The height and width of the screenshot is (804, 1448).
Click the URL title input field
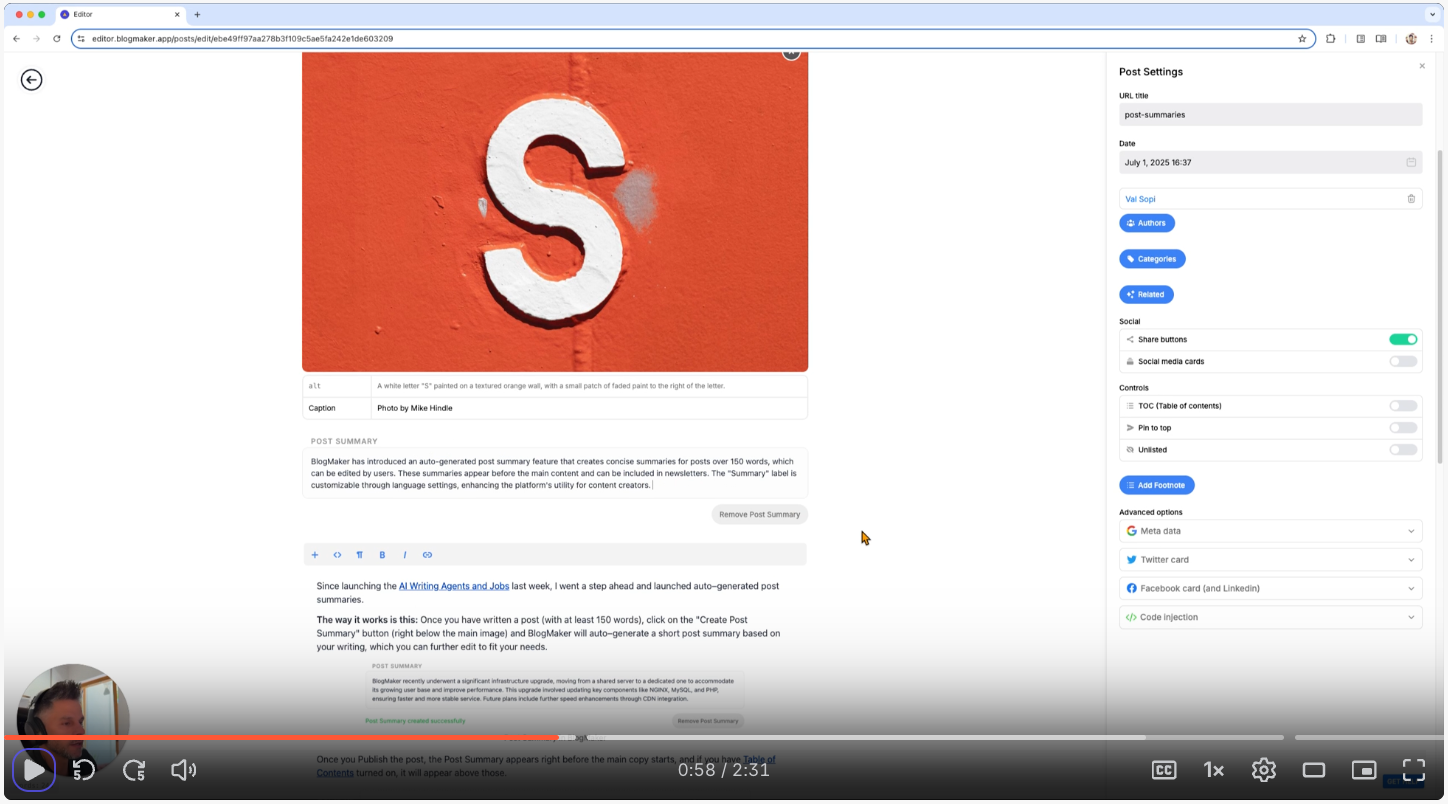coord(1270,115)
